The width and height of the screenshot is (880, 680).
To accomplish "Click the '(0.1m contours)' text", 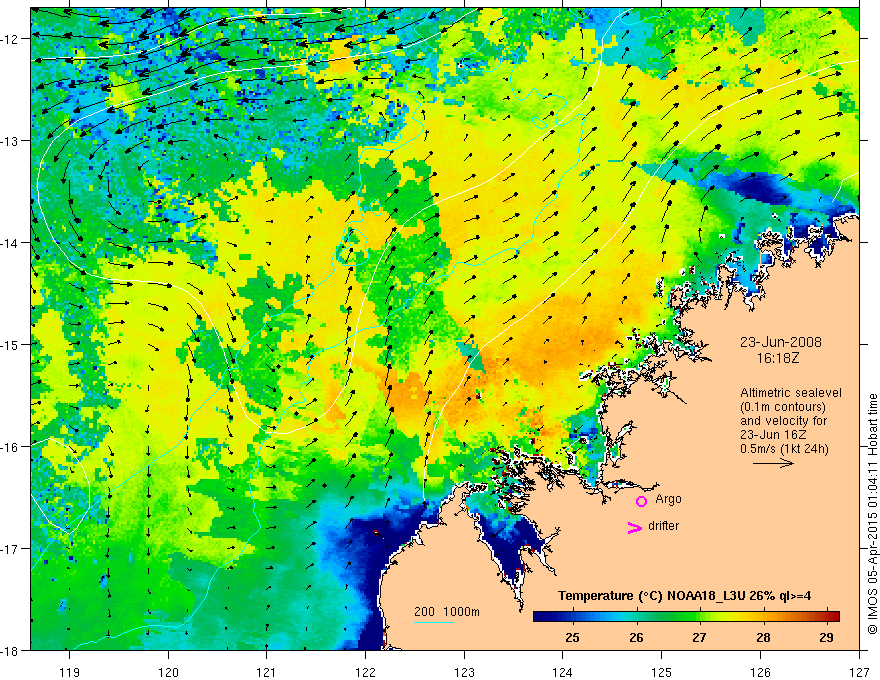I will tap(783, 407).
